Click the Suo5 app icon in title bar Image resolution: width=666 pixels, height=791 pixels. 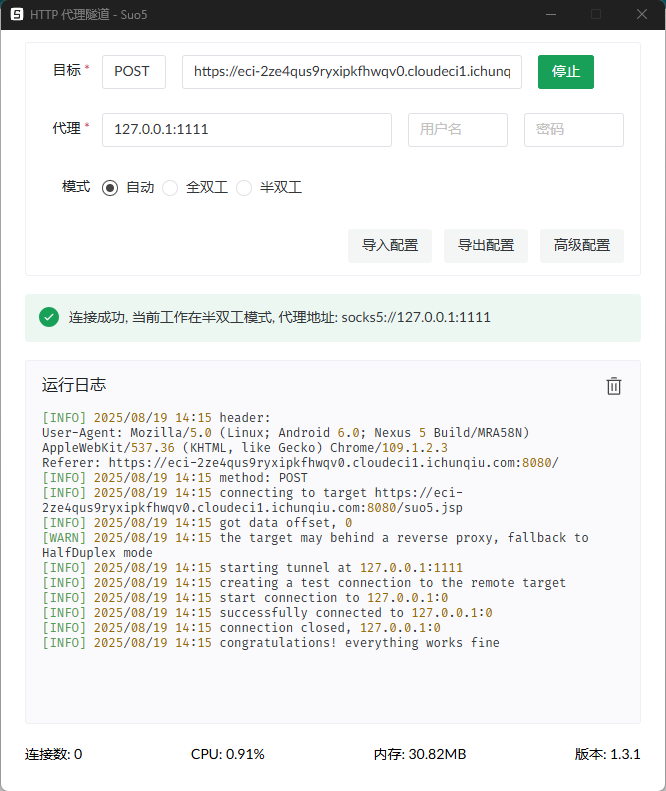coord(17,14)
